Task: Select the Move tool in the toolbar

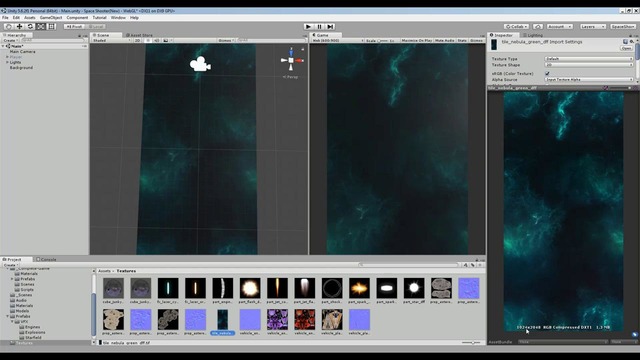Action: 20,27
